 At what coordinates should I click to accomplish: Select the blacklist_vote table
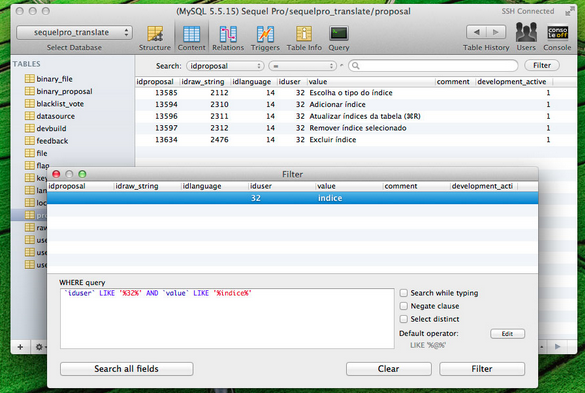[x=54, y=103]
